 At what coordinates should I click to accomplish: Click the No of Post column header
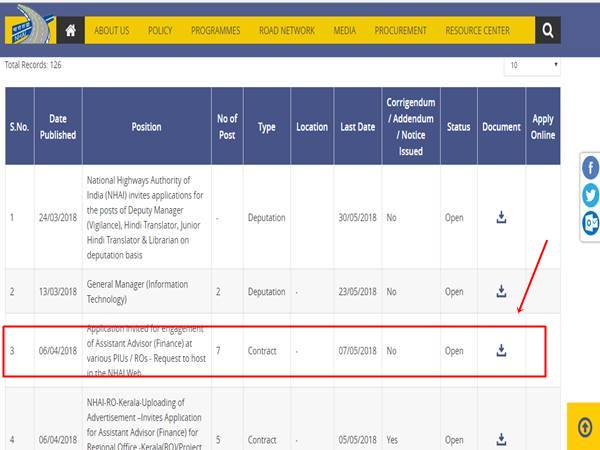tap(227, 127)
